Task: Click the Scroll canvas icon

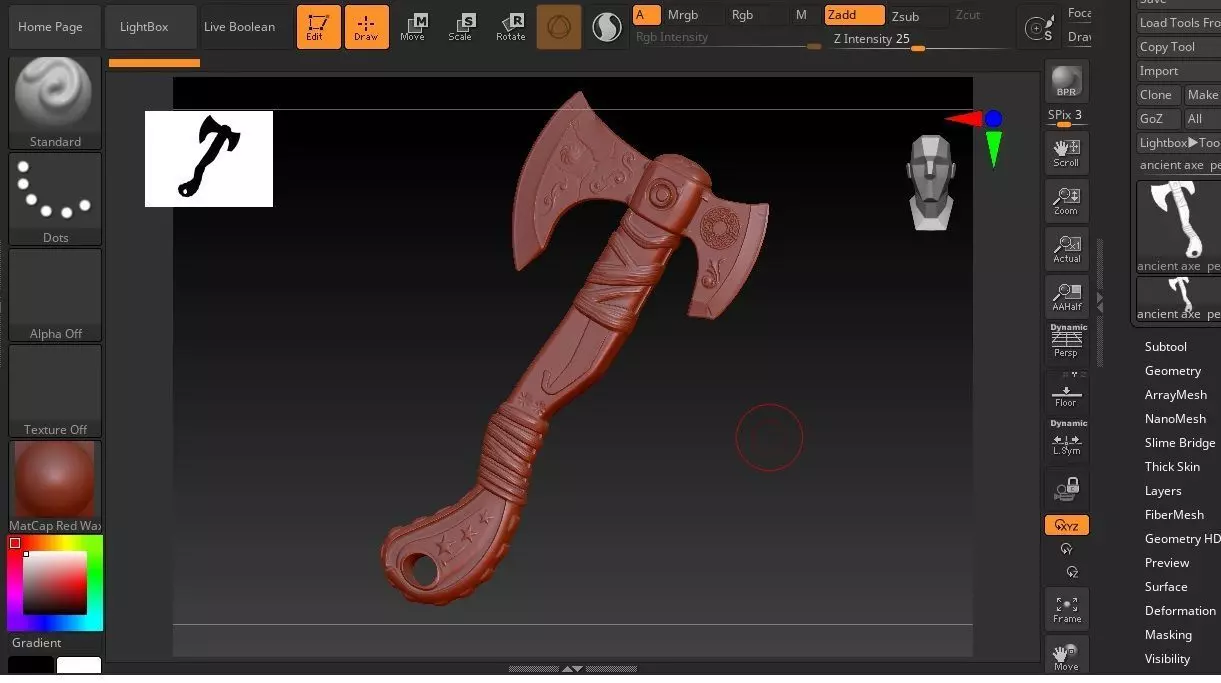Action: point(1066,152)
